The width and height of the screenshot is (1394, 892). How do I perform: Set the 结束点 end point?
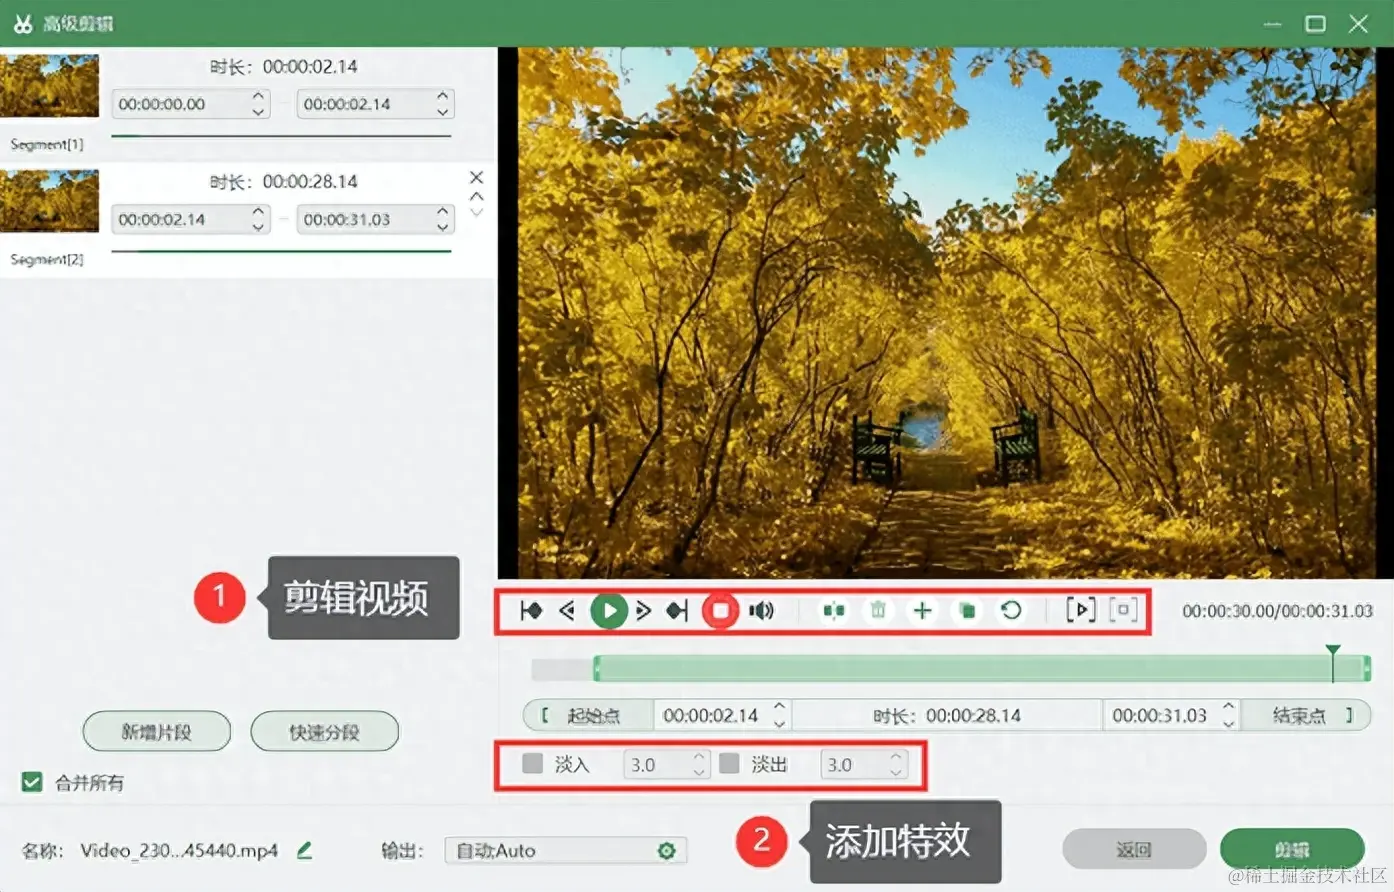(x=1306, y=715)
